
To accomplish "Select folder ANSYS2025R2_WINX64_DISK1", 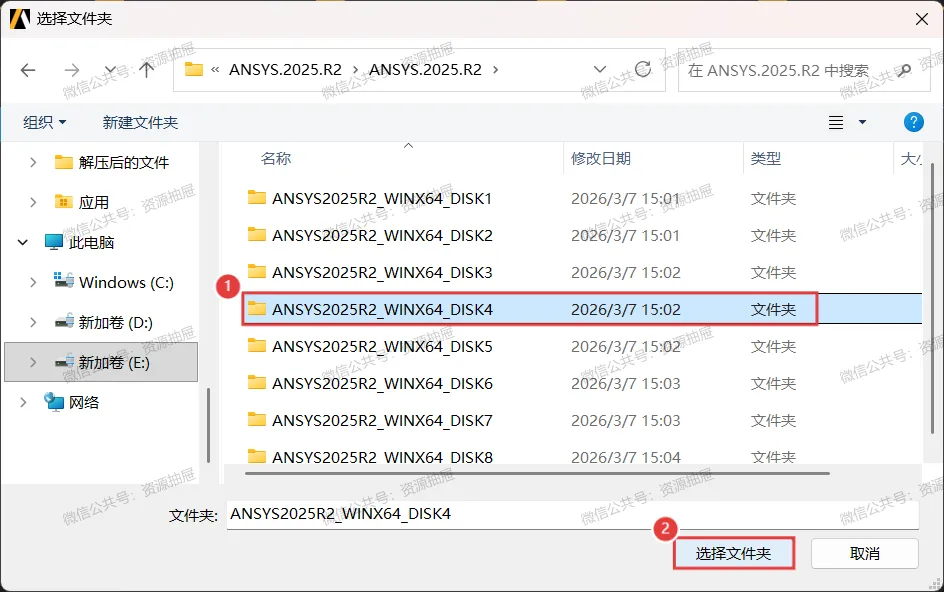I will 382,199.
